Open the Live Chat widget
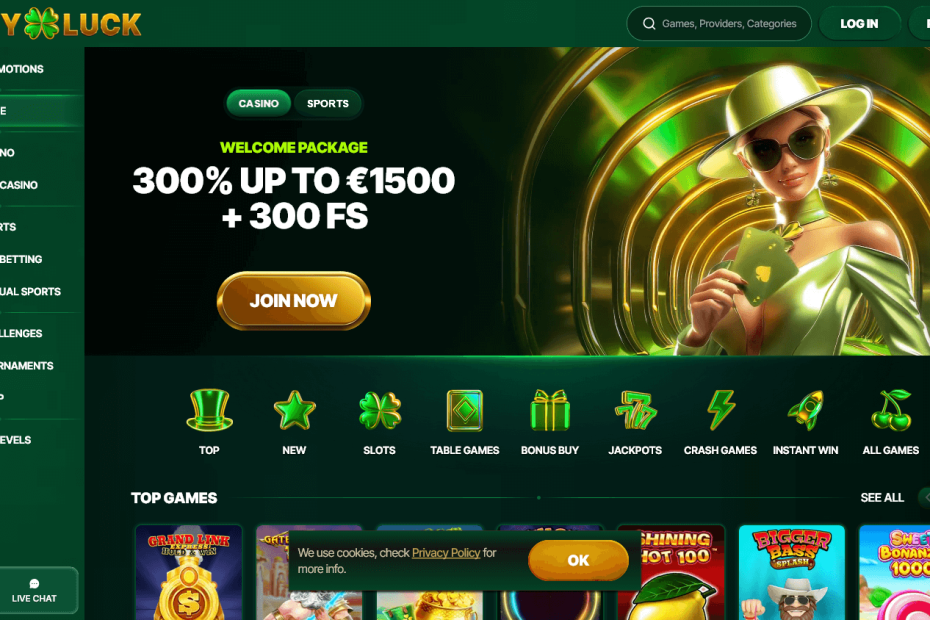 tap(34, 590)
